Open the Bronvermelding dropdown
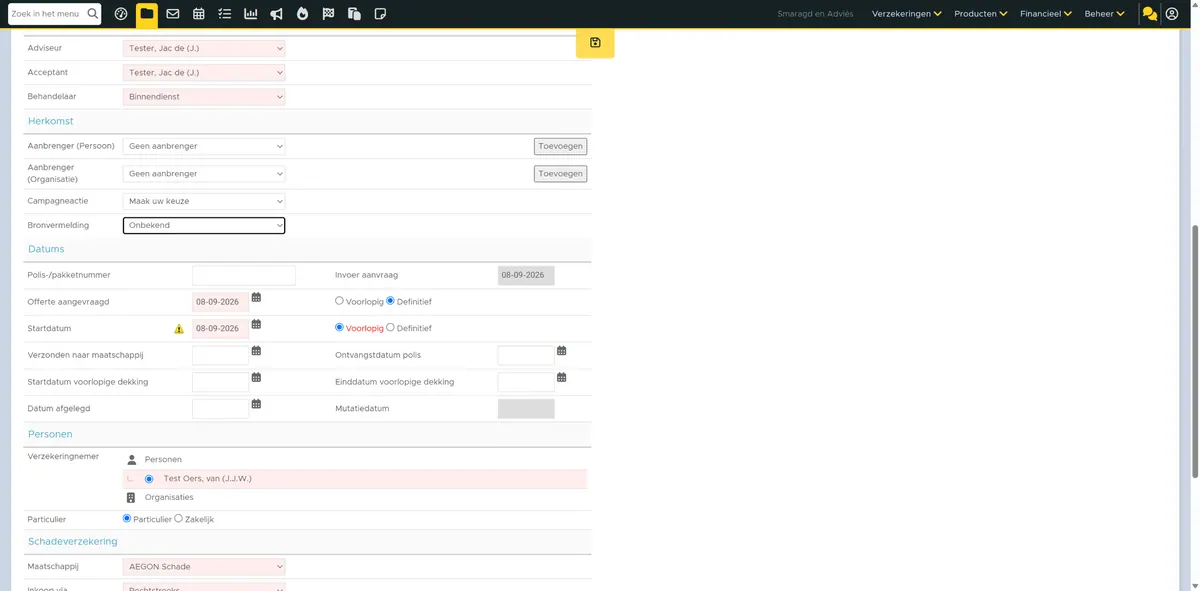The height and width of the screenshot is (591, 1200). tap(204, 226)
